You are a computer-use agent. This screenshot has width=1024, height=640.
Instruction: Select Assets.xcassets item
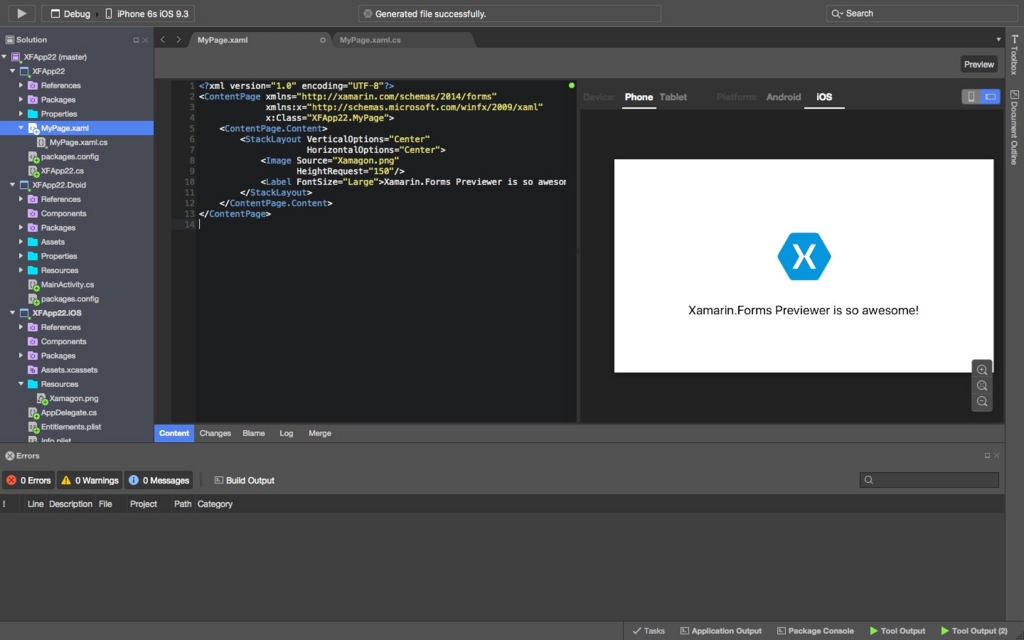click(x=69, y=370)
